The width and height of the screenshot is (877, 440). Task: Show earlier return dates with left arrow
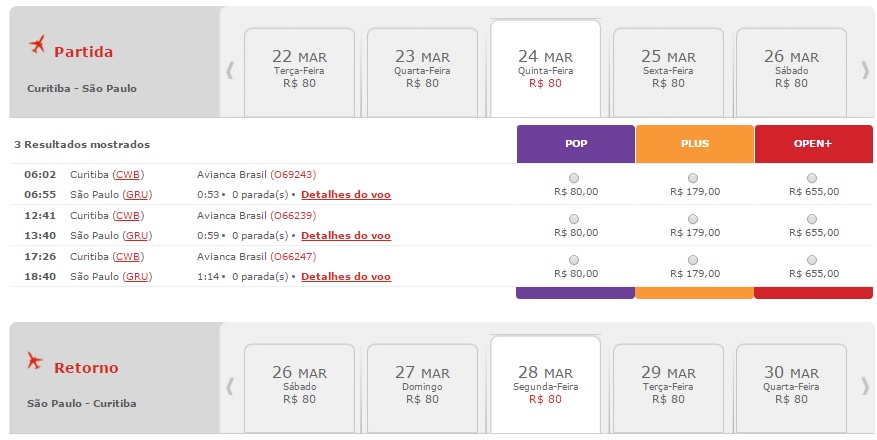click(229, 385)
